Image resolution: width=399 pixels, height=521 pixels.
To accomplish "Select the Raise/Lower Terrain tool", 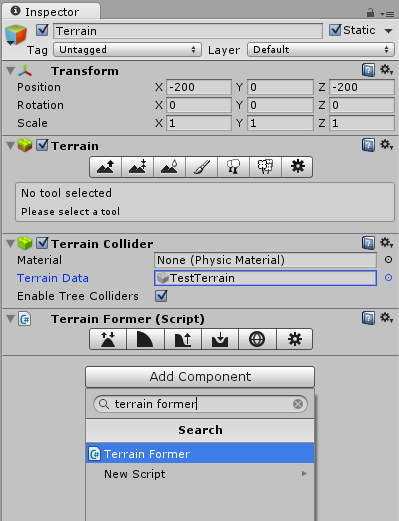I will (106, 166).
